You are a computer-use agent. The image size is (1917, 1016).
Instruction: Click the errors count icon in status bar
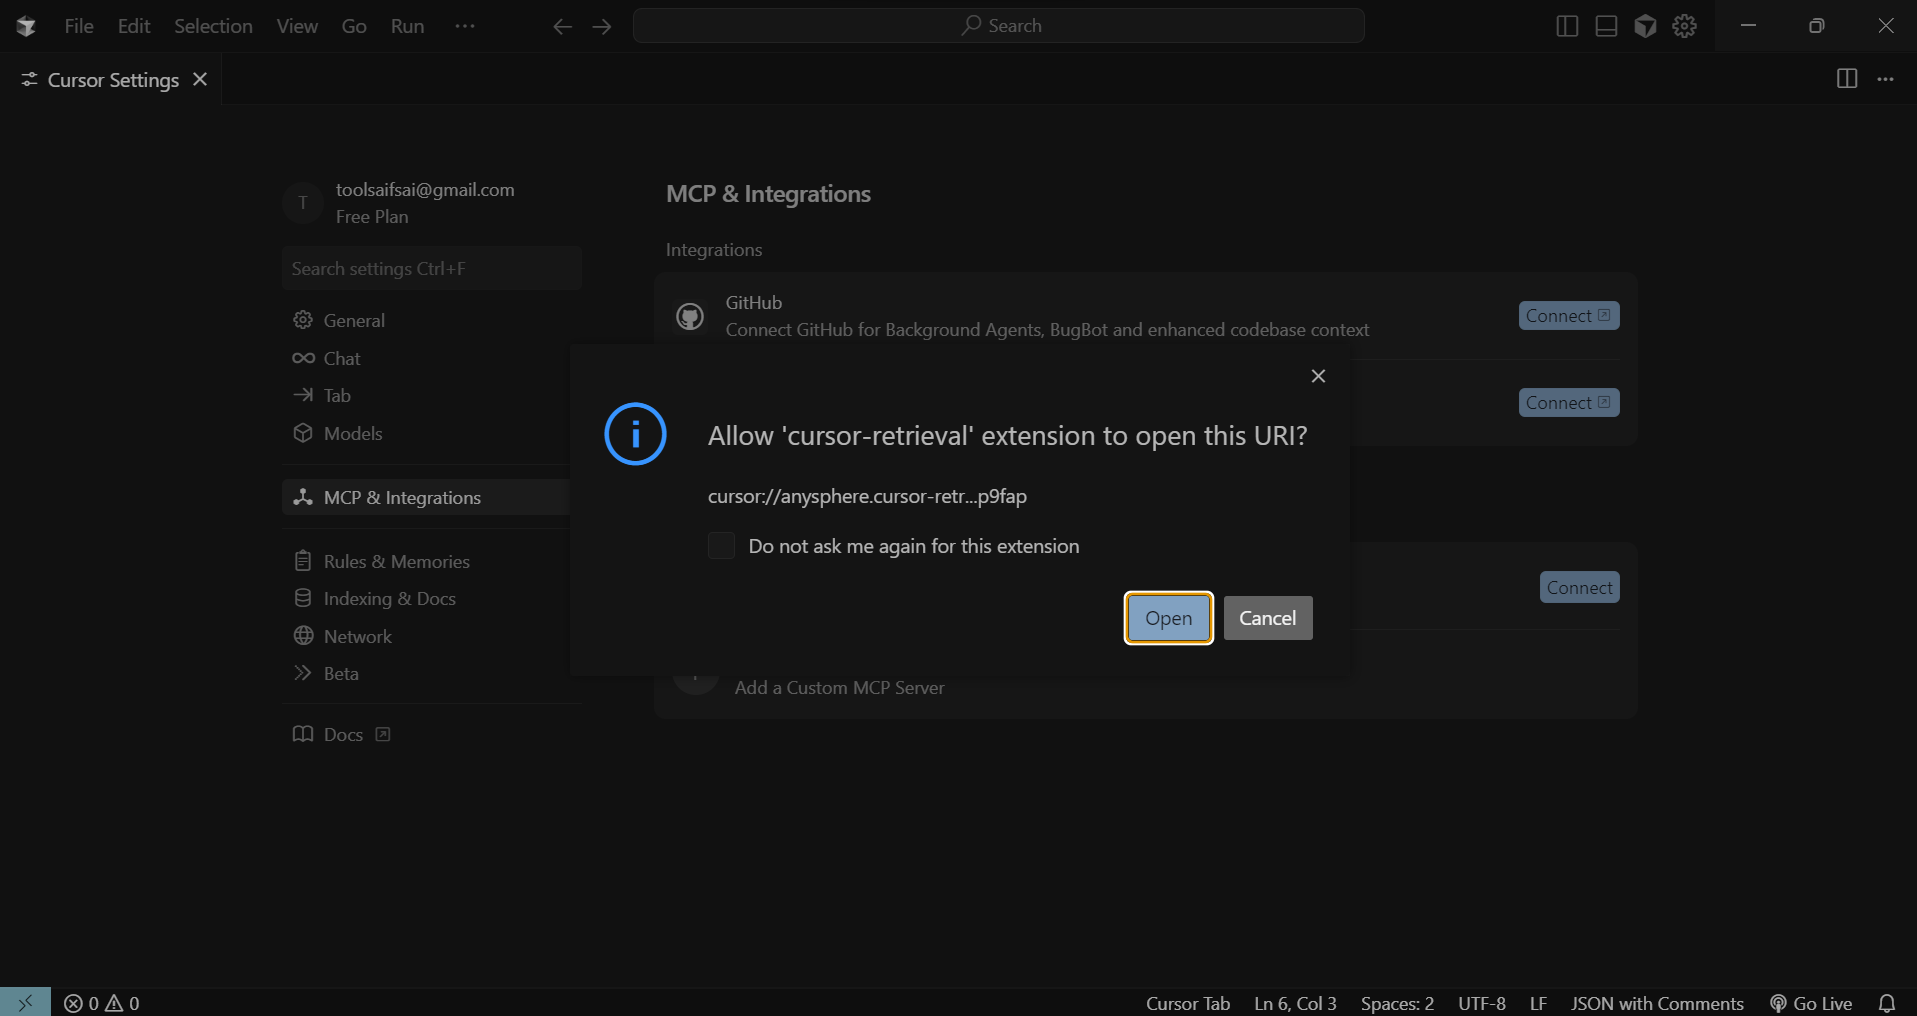pyautogui.click(x=81, y=1003)
